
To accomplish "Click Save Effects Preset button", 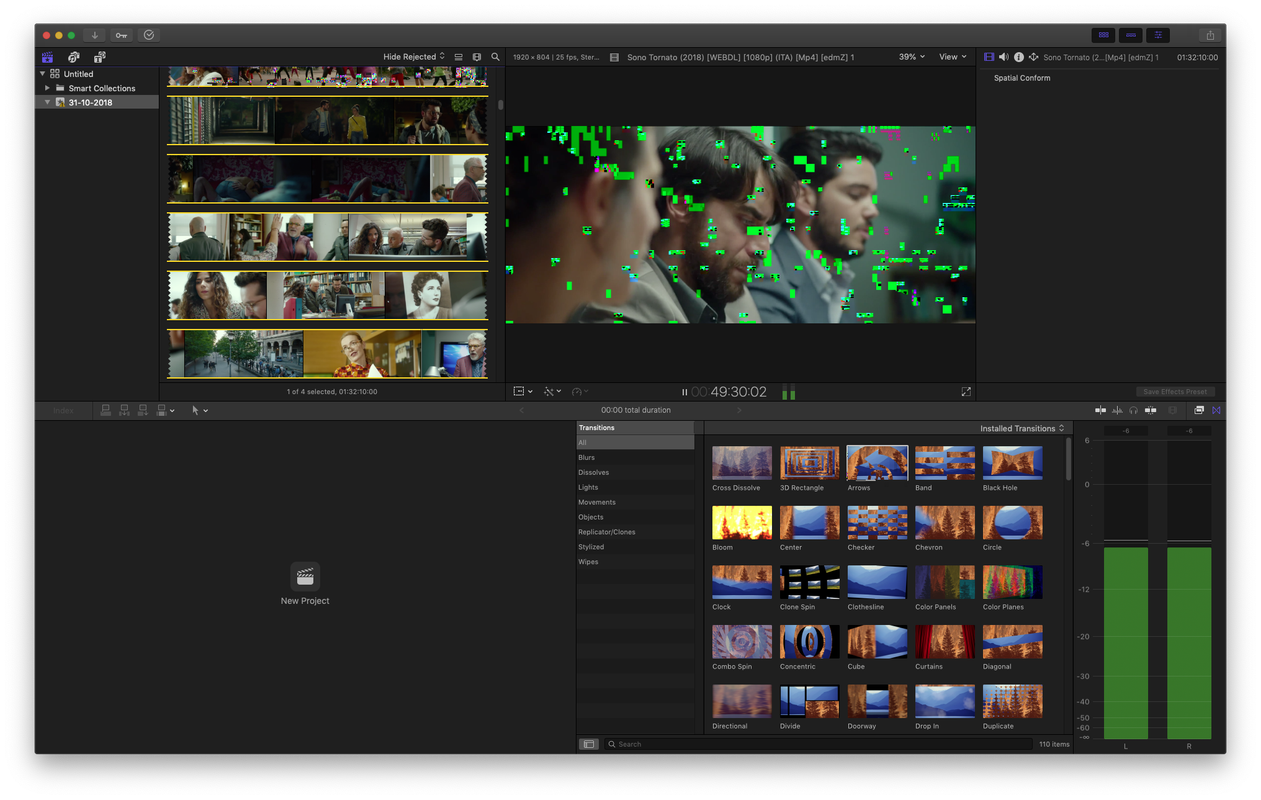I will point(1175,392).
